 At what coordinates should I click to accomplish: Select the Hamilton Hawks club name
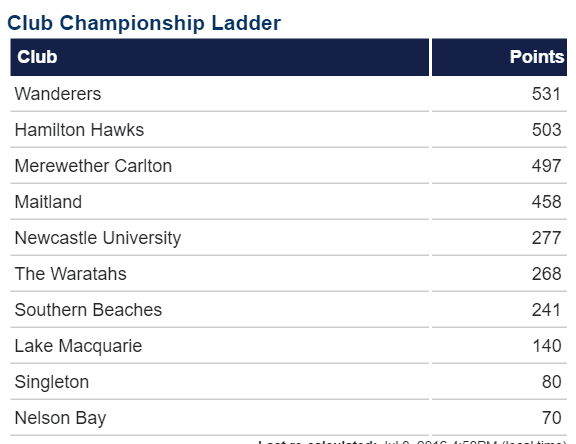click(79, 130)
